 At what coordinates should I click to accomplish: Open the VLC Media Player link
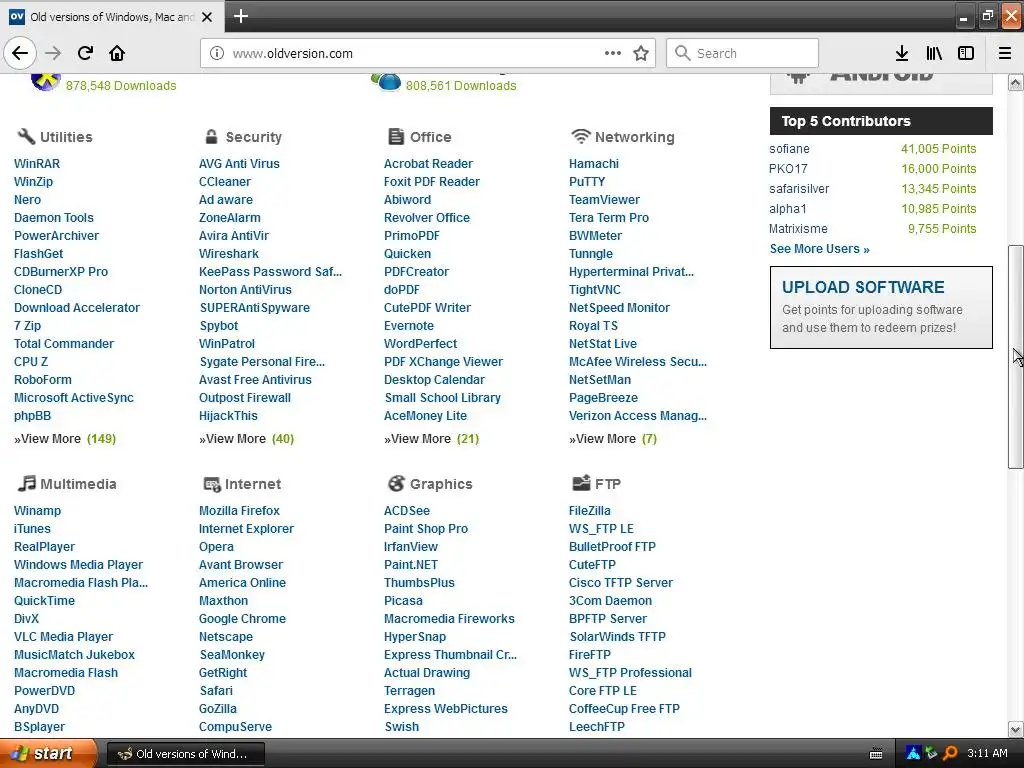click(63, 637)
